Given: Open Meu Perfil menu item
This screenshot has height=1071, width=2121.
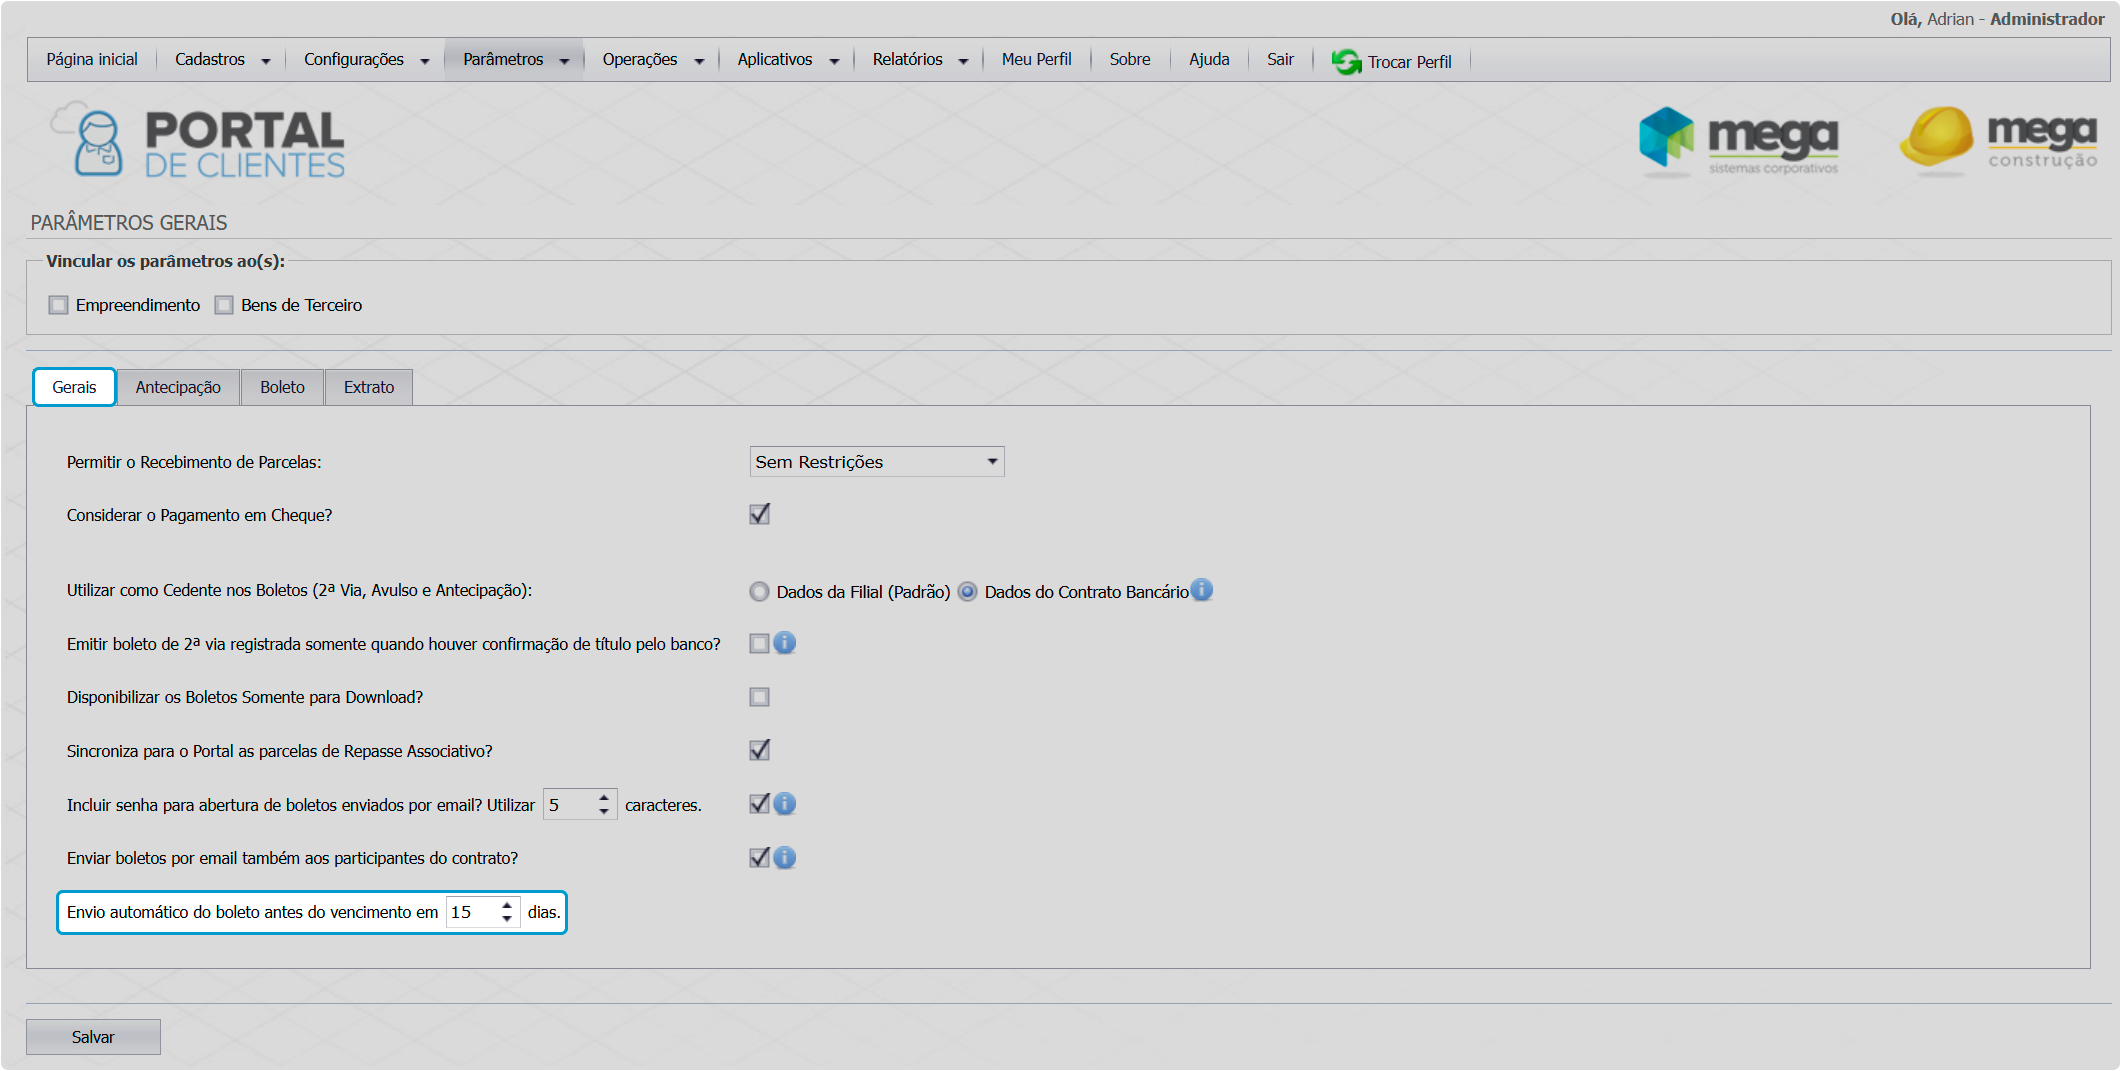Looking at the screenshot, I should pos(1036,60).
